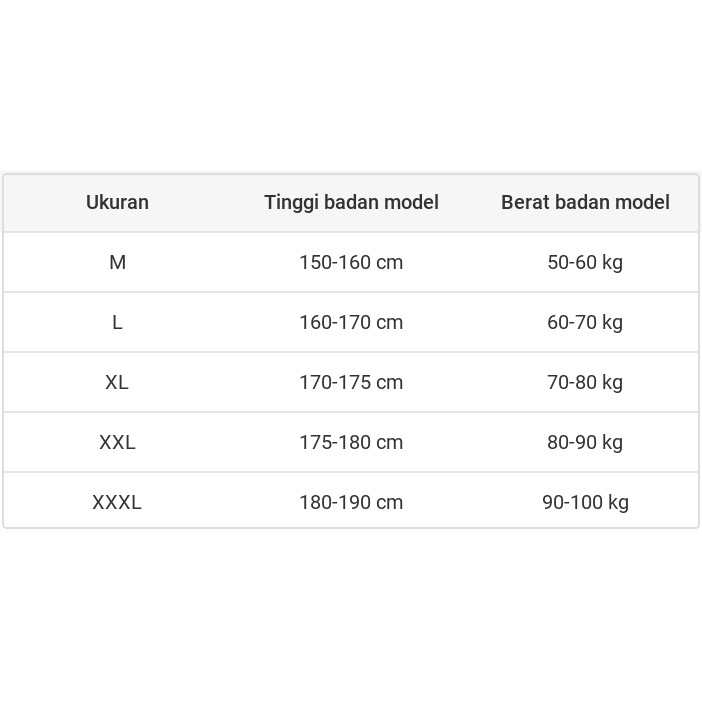Click the 150-160 cm height cell

click(x=351, y=262)
